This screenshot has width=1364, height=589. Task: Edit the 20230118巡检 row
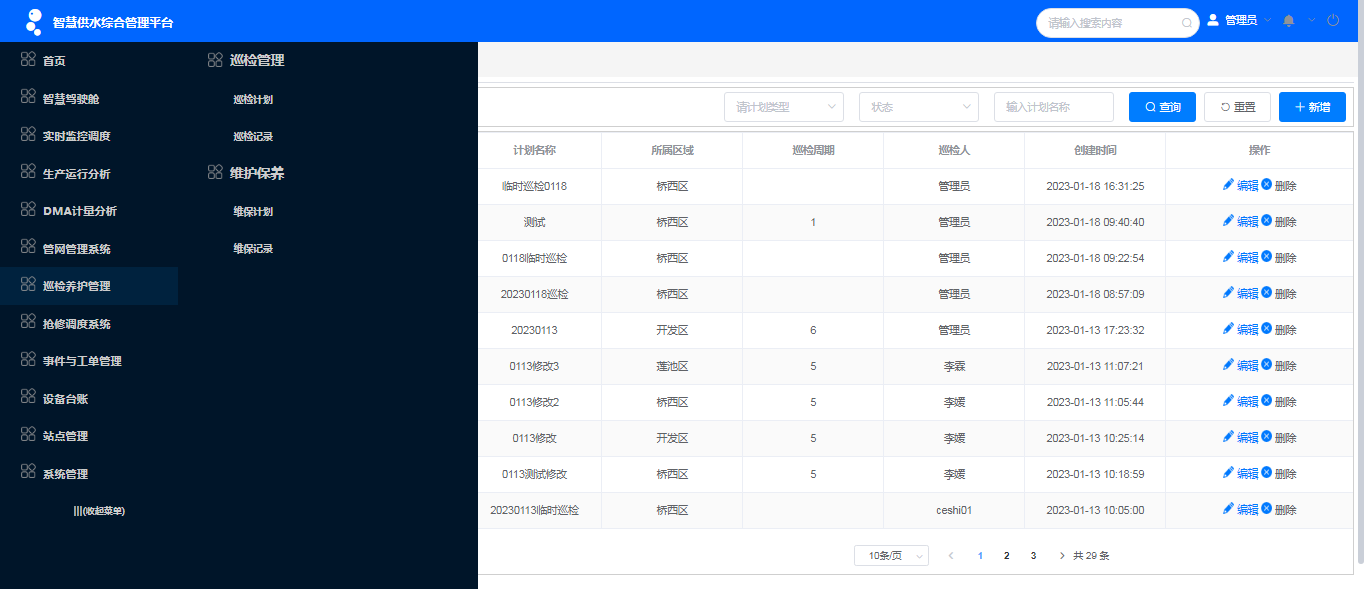point(1240,294)
